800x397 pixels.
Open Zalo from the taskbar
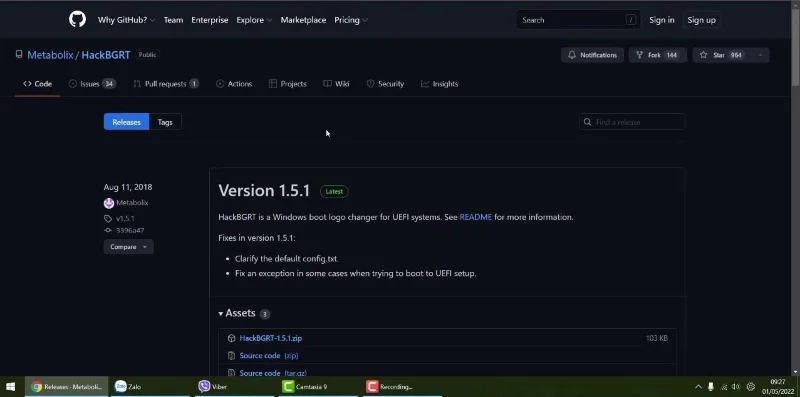pos(151,387)
